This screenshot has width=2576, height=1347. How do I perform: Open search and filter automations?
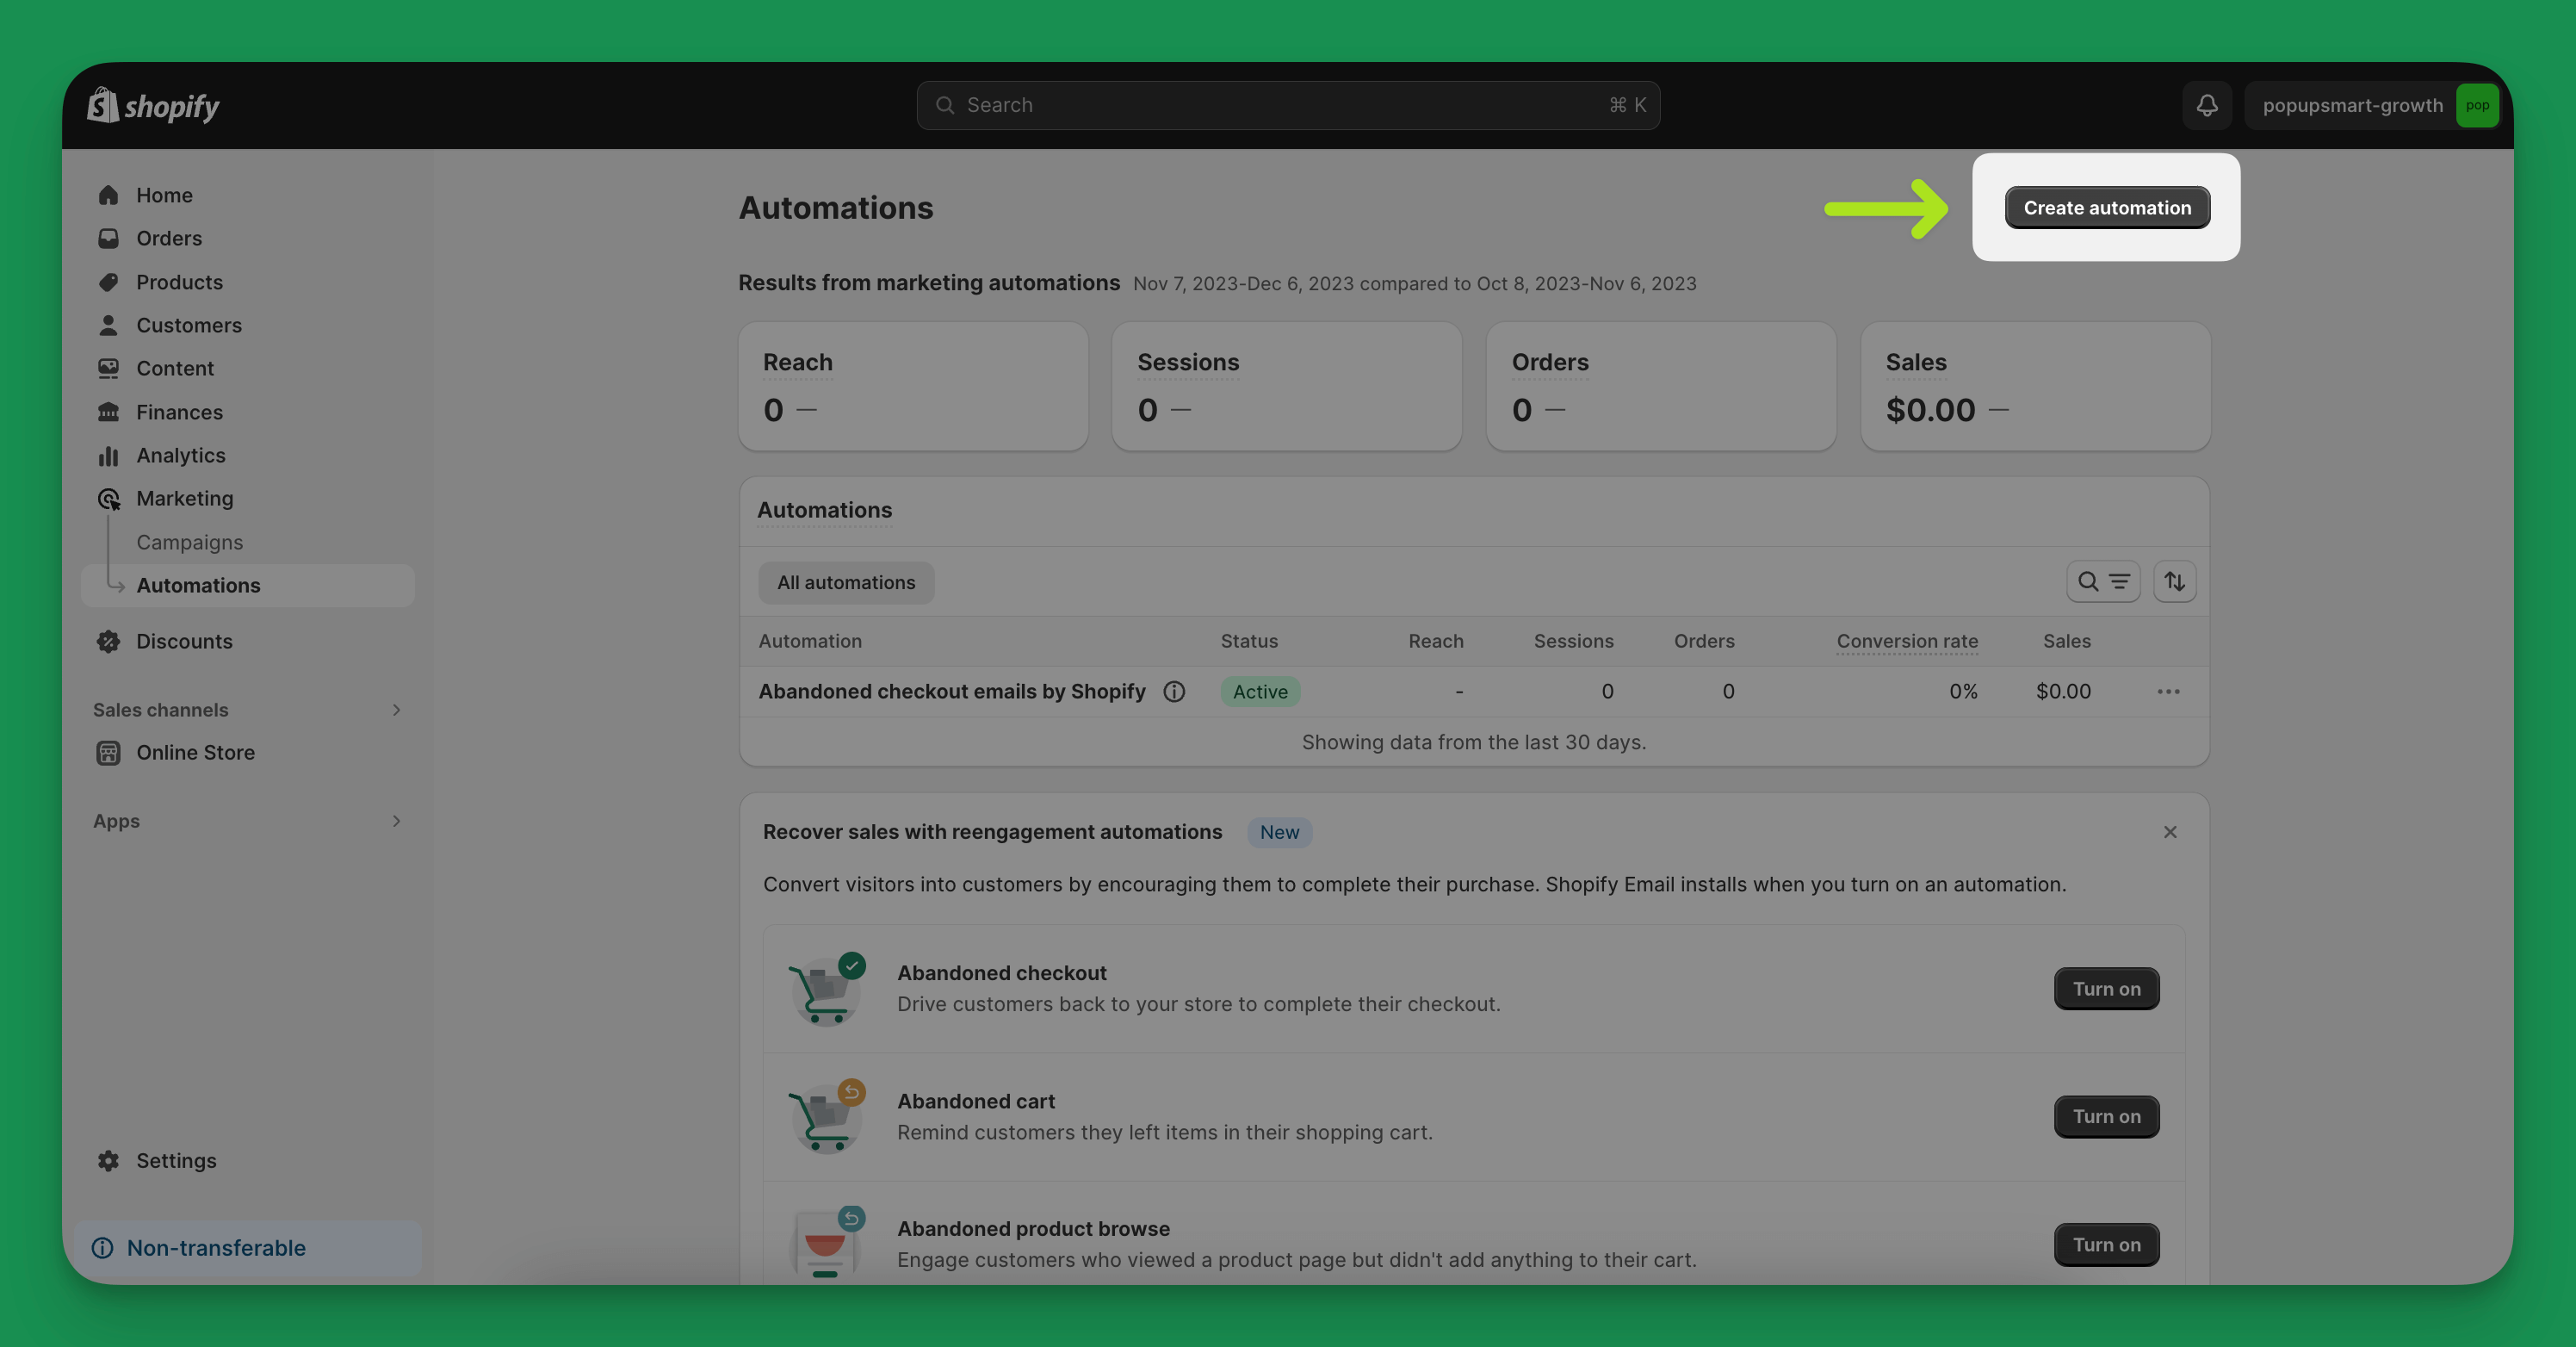click(2103, 581)
